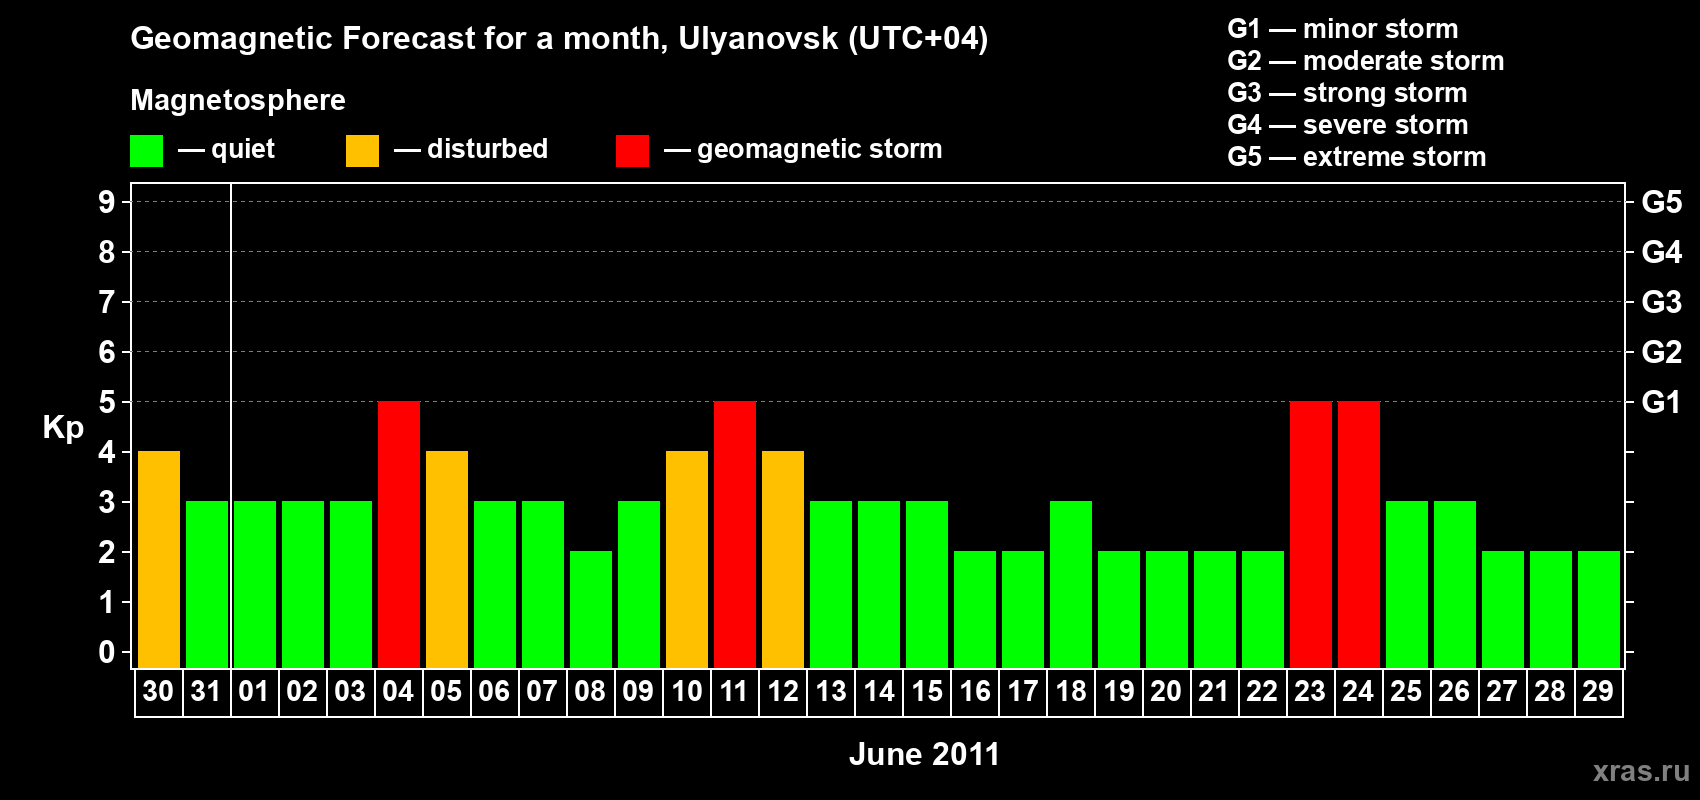Click date label '29' on the axis

(1598, 692)
